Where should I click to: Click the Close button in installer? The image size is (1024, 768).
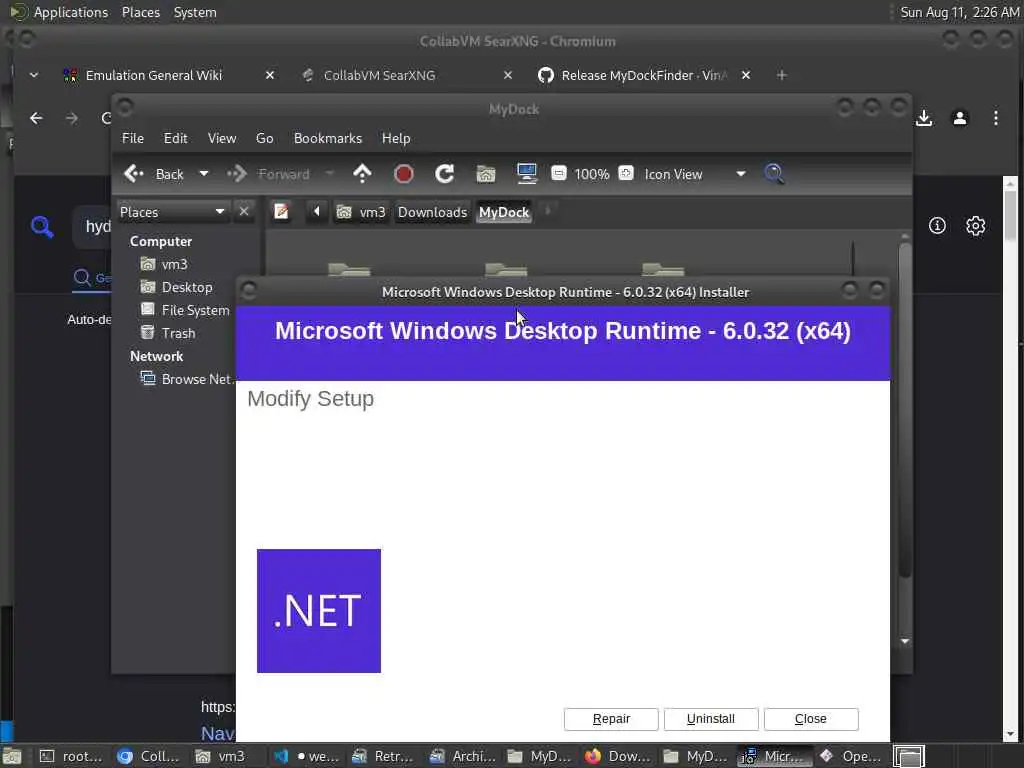(x=810, y=718)
